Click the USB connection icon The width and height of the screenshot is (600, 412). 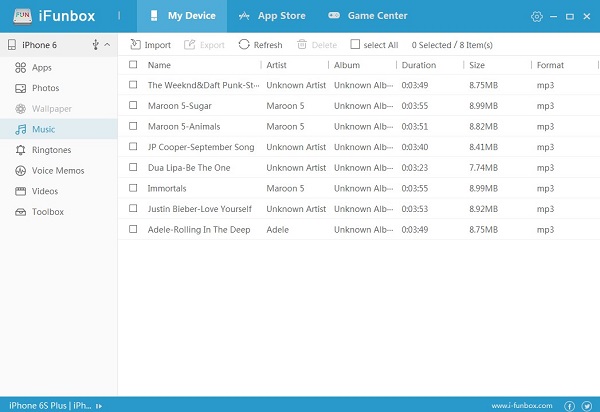click(96, 45)
